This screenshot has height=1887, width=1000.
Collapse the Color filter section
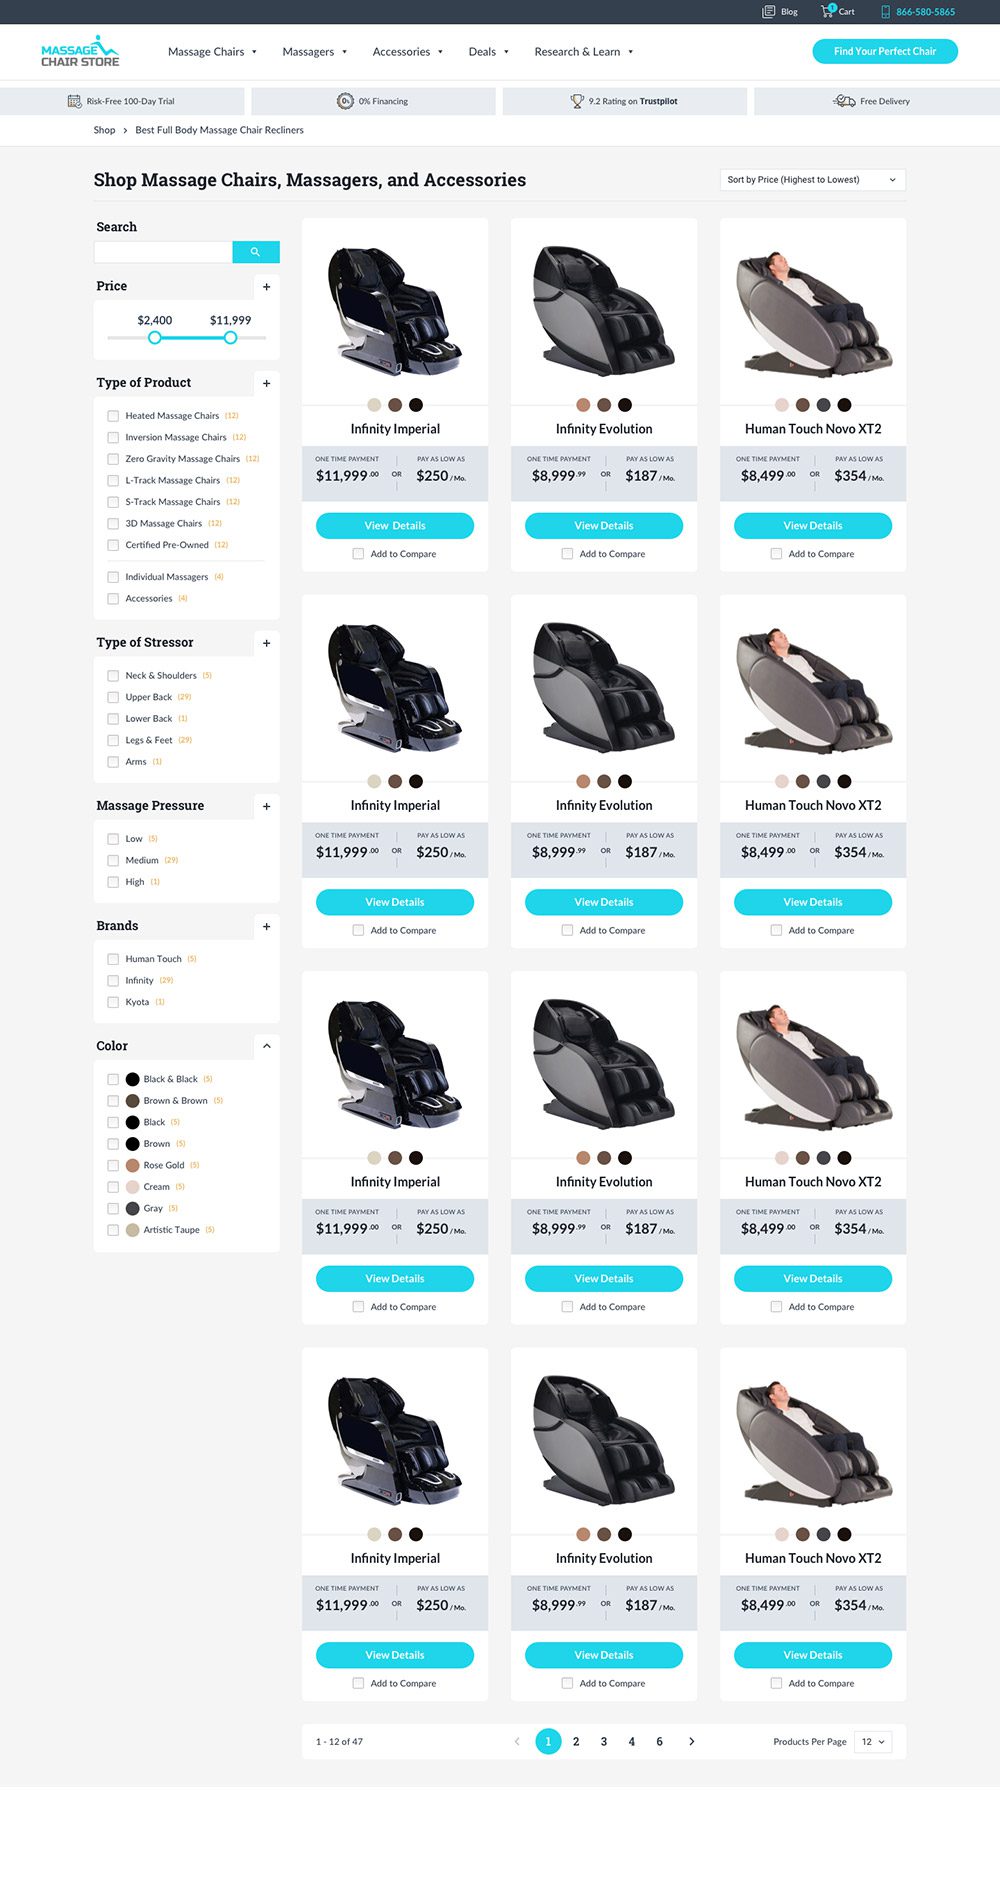[x=266, y=1046]
